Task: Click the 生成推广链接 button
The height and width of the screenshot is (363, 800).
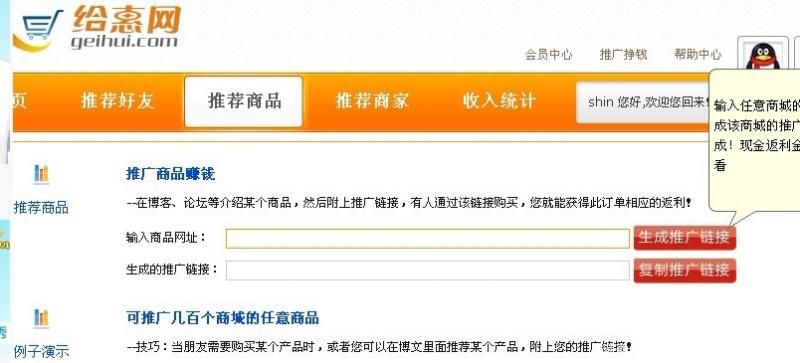Action: pos(685,238)
